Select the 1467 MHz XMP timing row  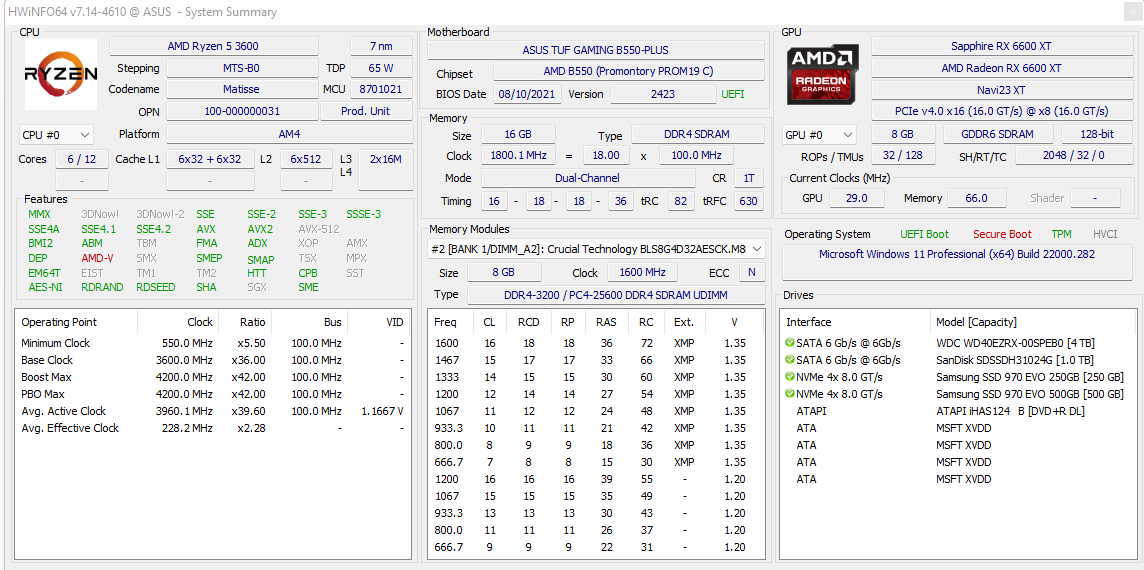tap(595, 360)
